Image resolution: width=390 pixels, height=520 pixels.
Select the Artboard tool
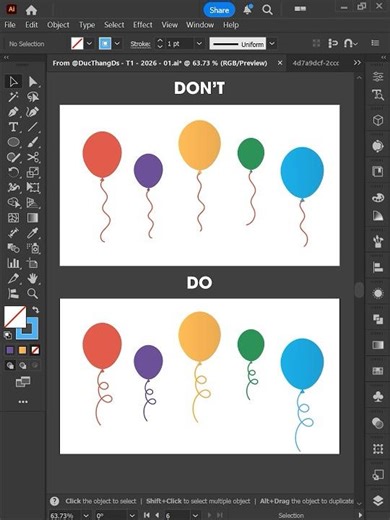tap(32, 263)
